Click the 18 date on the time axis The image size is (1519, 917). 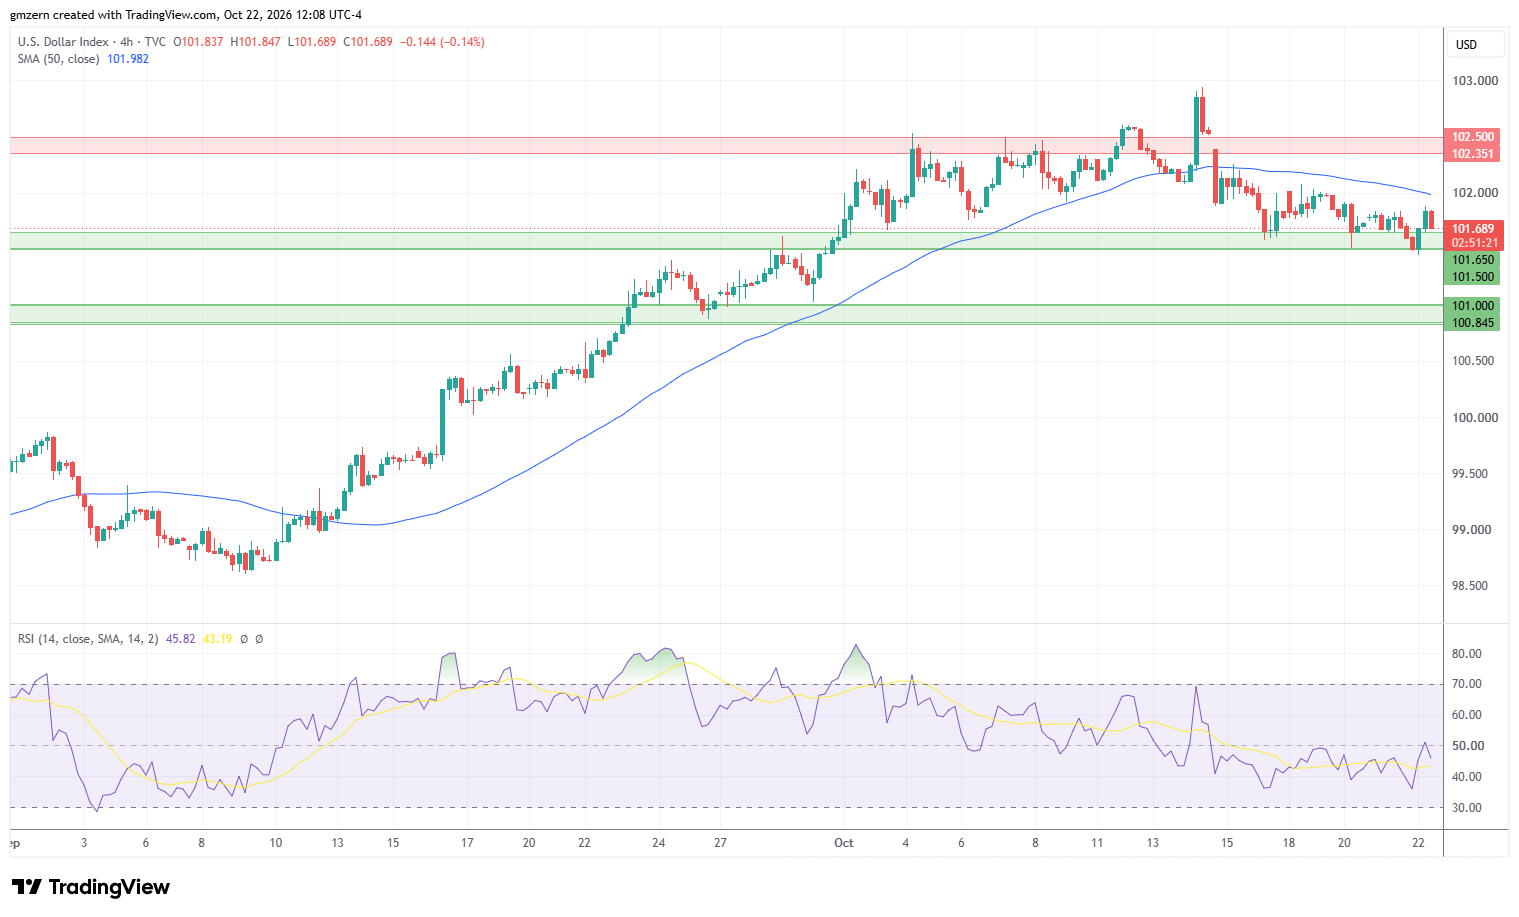[x=1289, y=843]
